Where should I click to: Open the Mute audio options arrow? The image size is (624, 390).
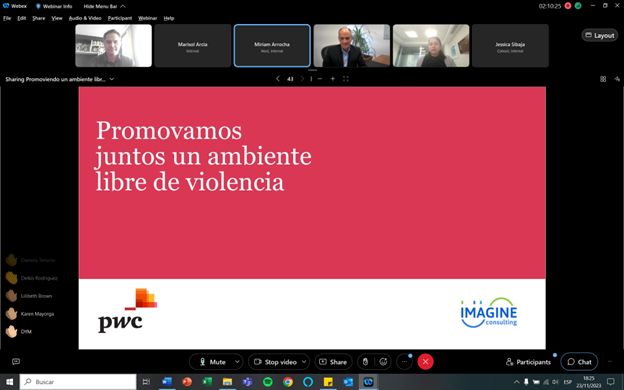coord(237,362)
